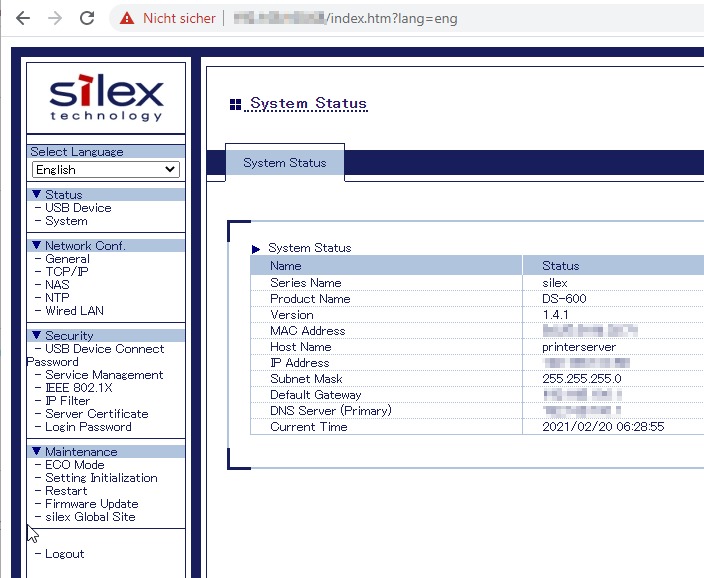Click the 'MAC Address' row label
The width and height of the screenshot is (704, 578).
pyautogui.click(x=308, y=331)
